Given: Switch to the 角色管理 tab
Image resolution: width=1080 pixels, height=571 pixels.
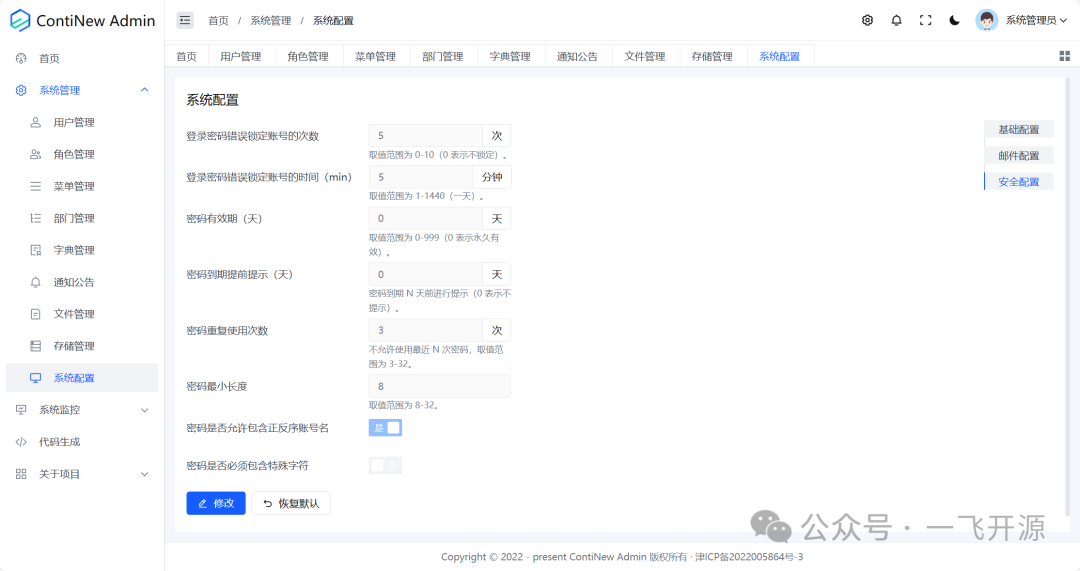Looking at the screenshot, I should 308,56.
